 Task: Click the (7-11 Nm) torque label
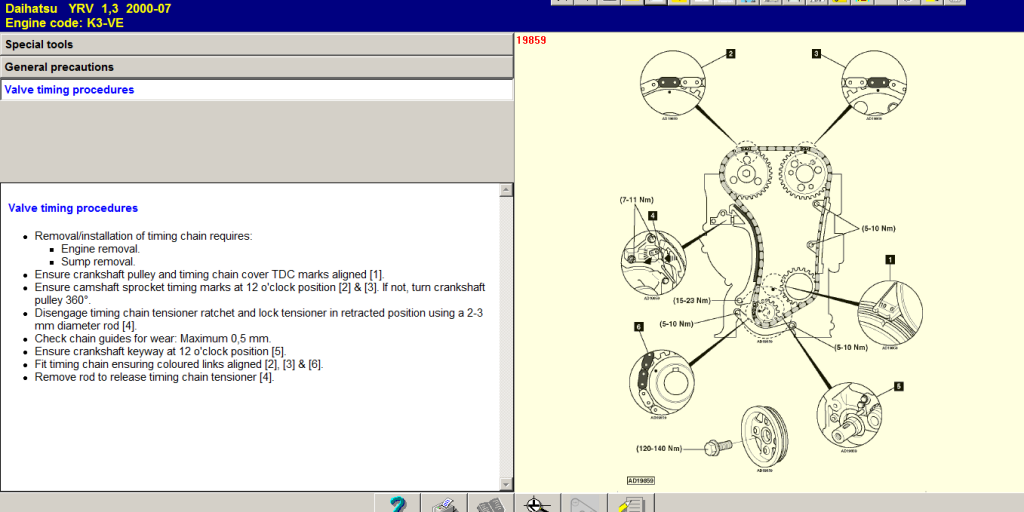pos(636,200)
